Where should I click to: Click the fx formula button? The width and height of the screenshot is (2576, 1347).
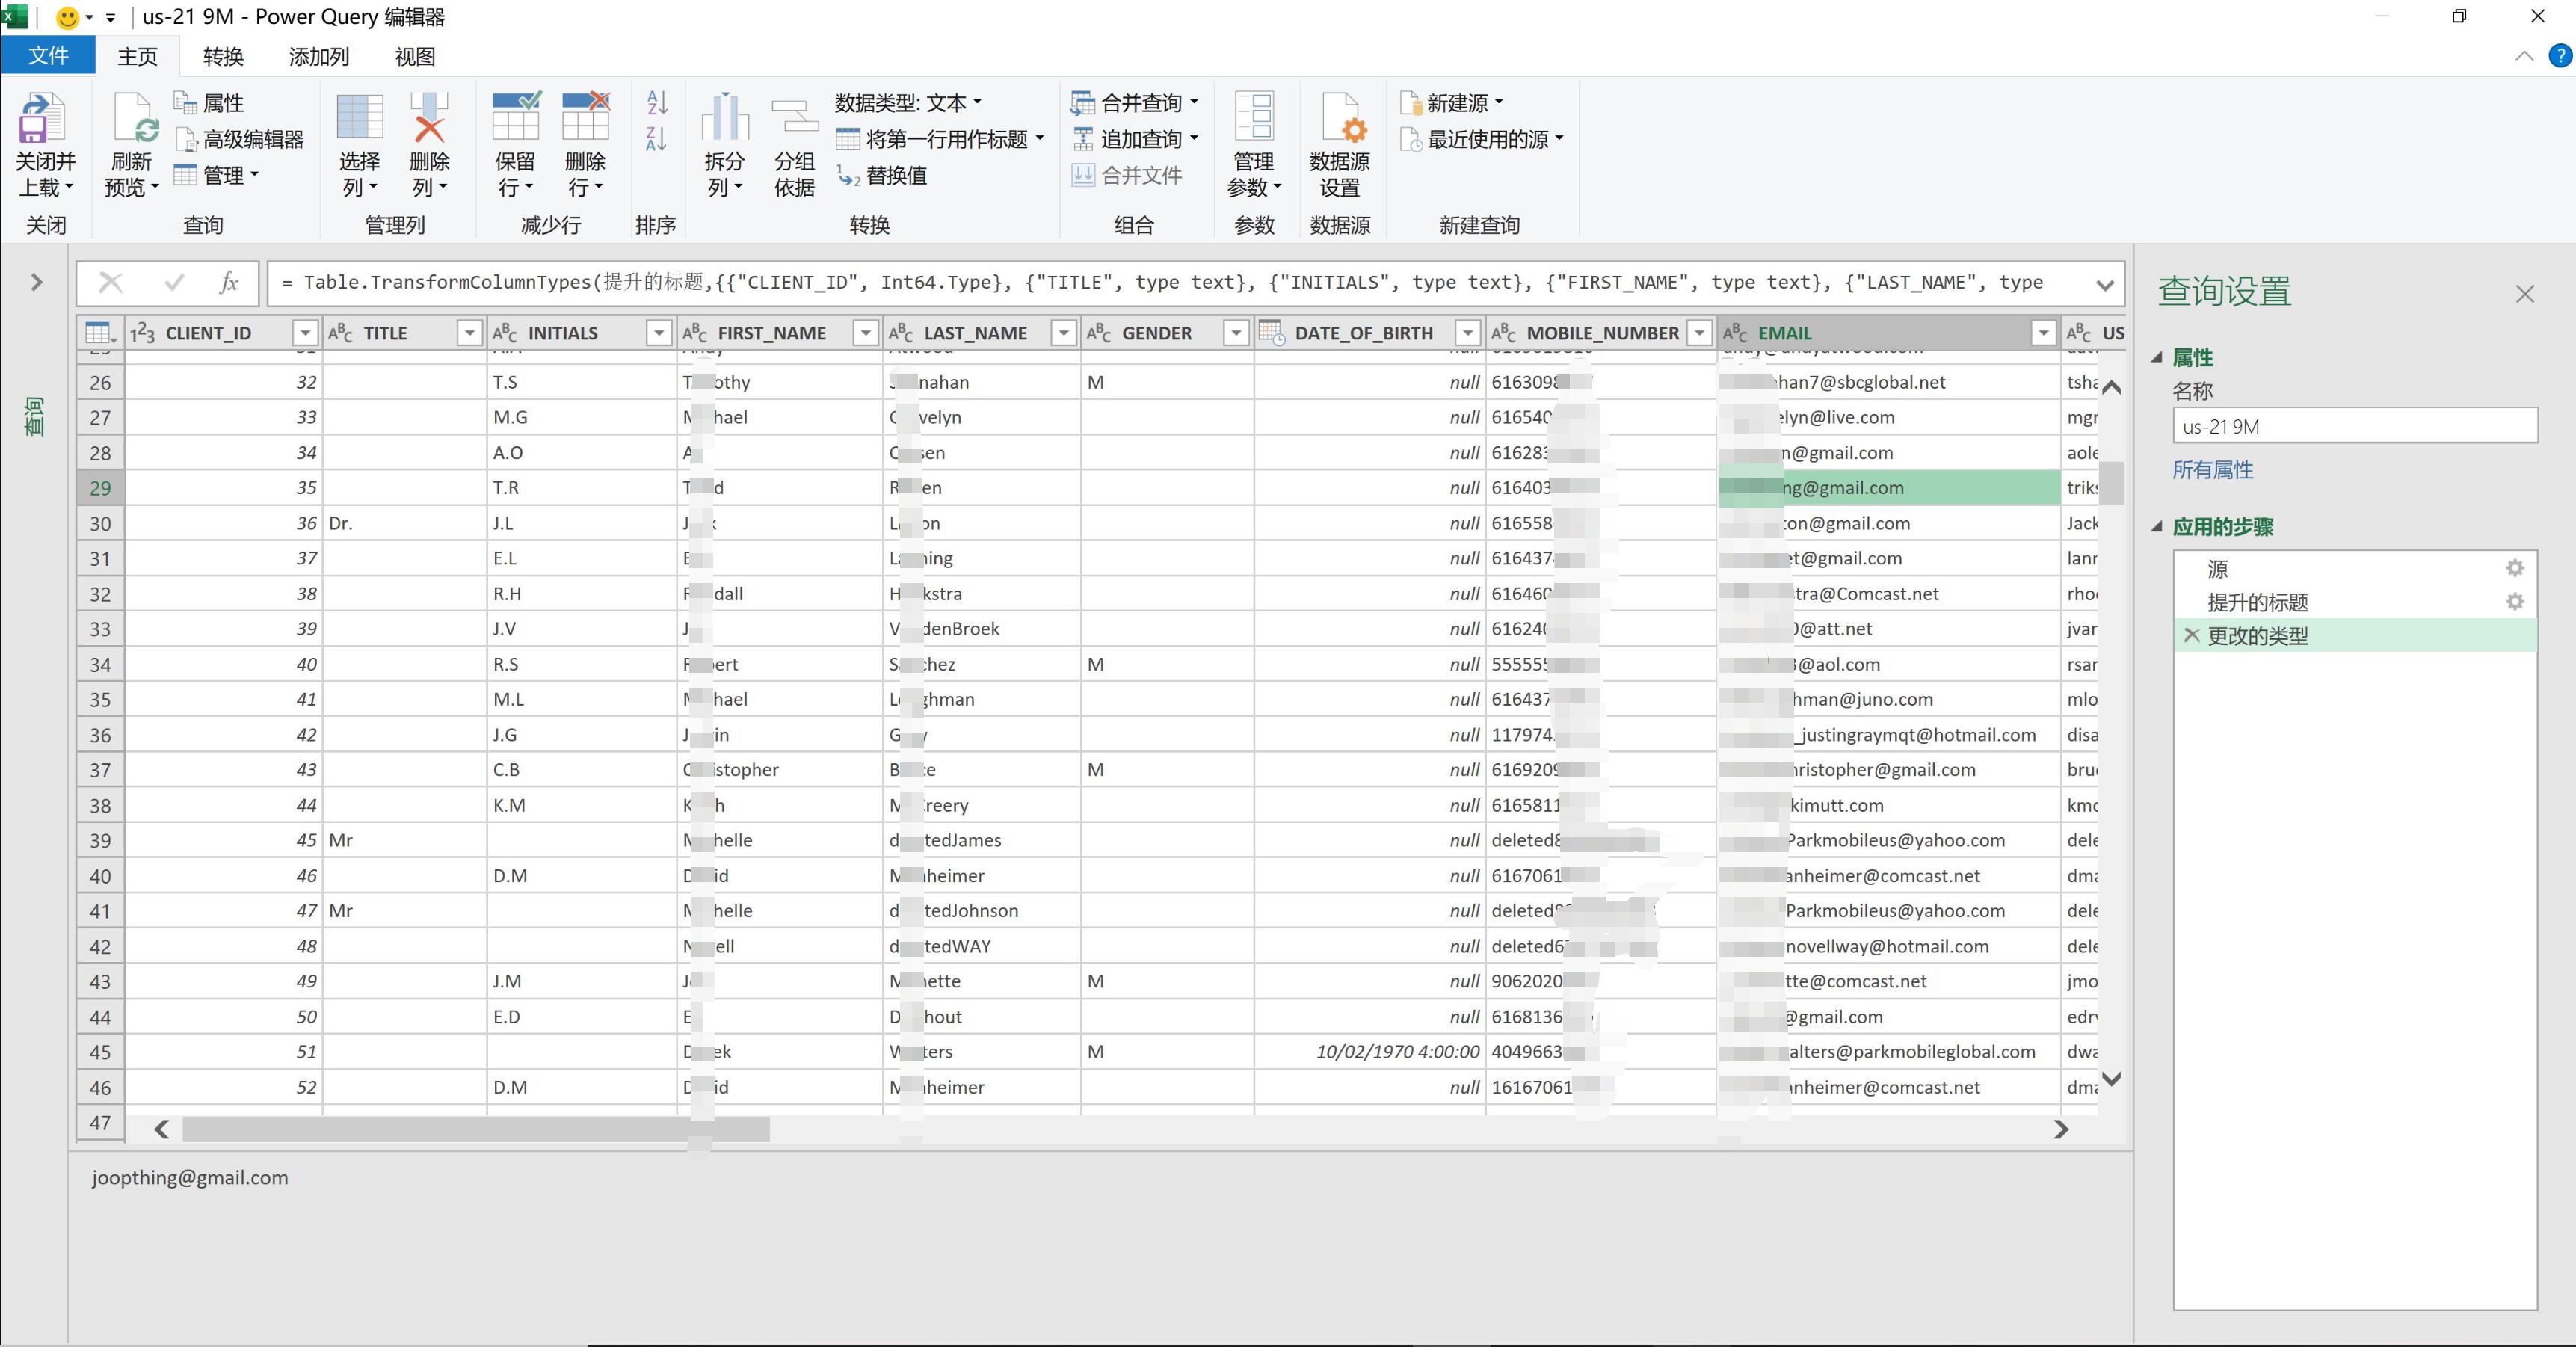coord(229,283)
